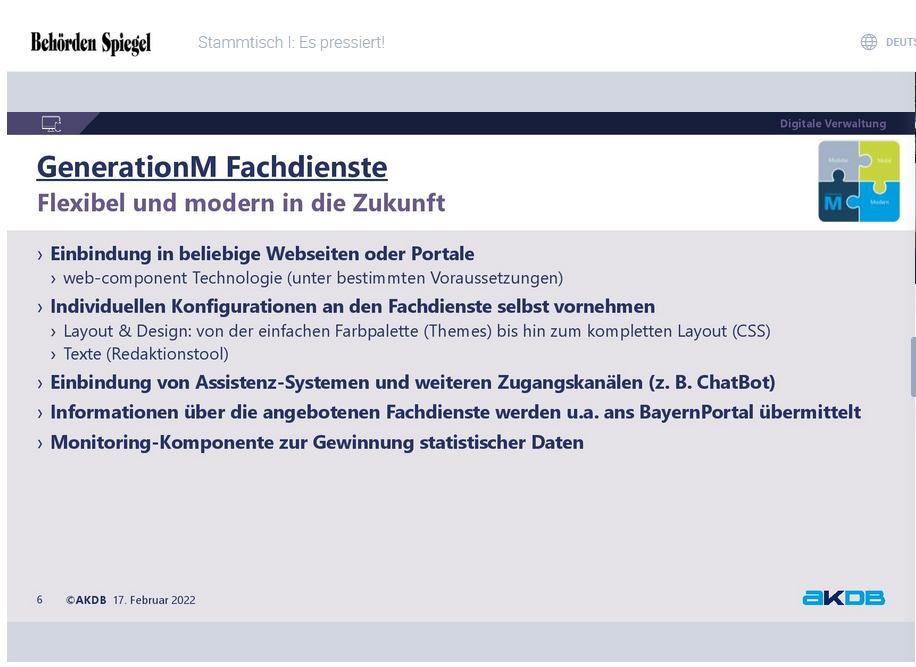Screen dimensions: 916x667
Task: Click 'Flexibel und modern in die Zukunft' subtitle
Action: point(241,203)
